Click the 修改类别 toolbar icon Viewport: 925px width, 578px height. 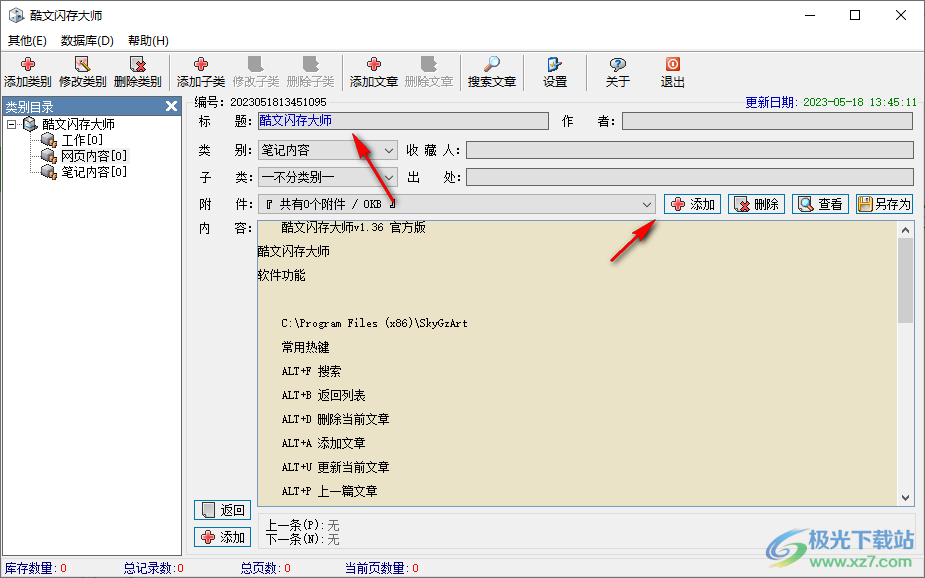pyautogui.click(x=83, y=73)
